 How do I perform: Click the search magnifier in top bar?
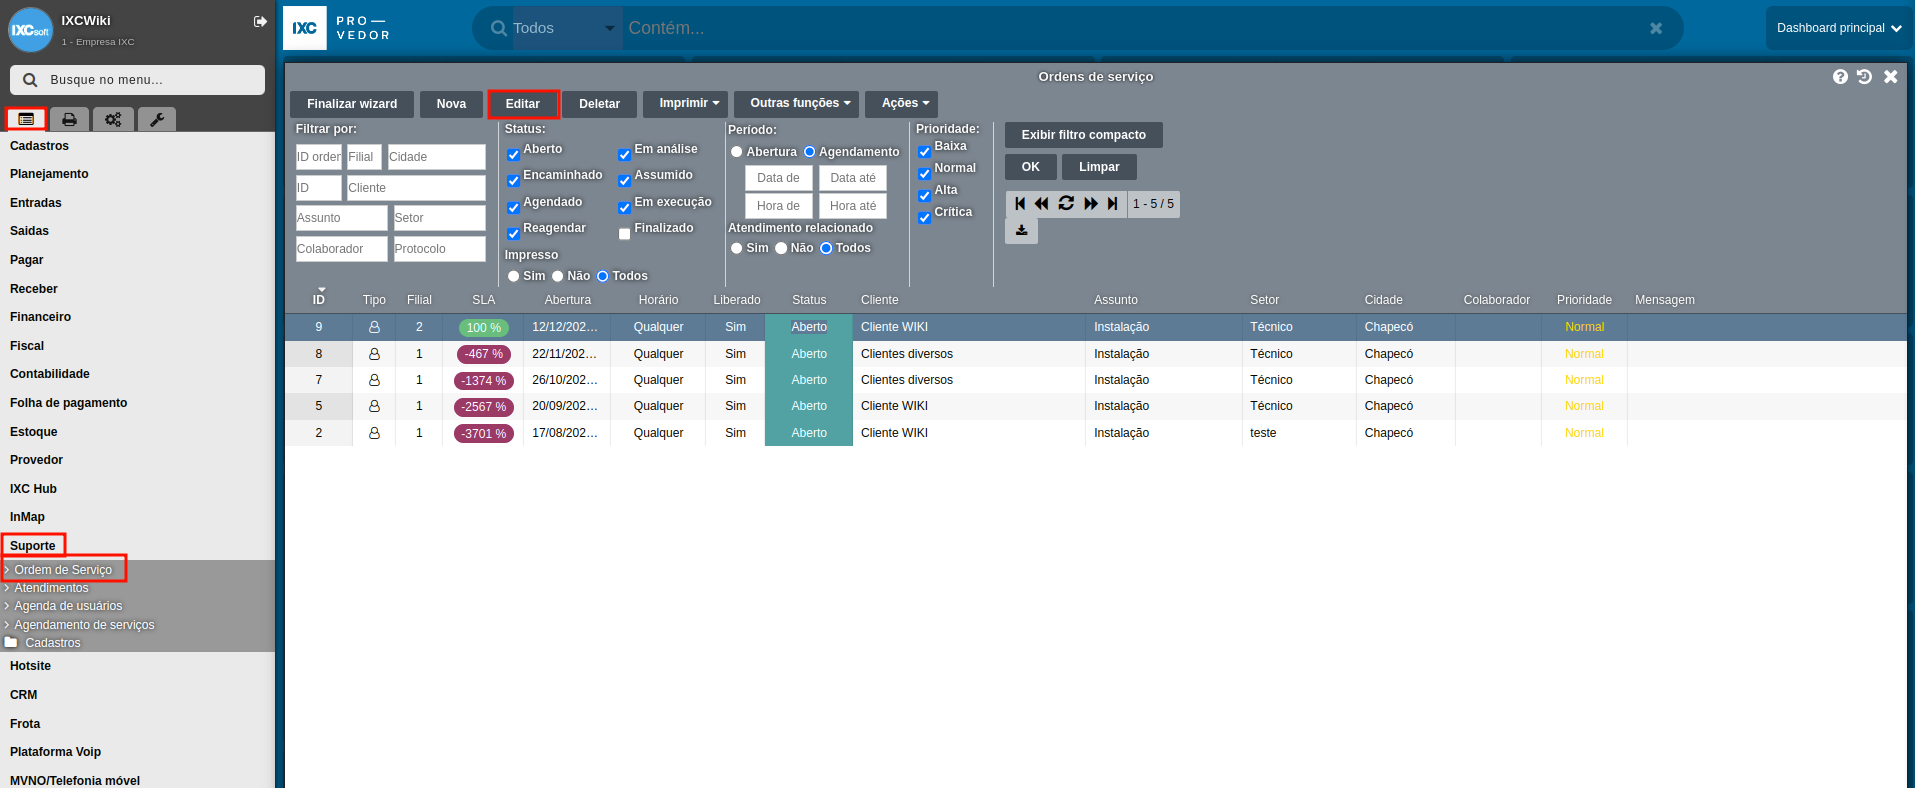(498, 29)
